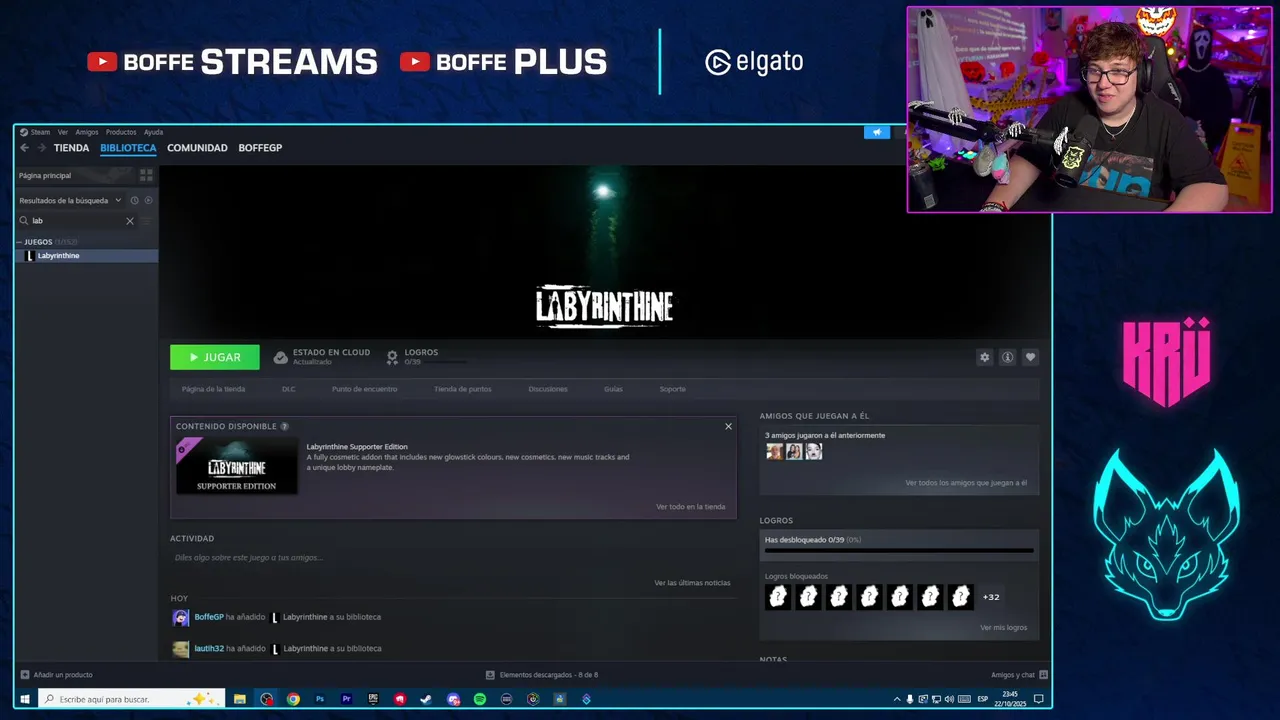
Task: Click Ver todos los amigos que juegan
Action: (x=966, y=483)
